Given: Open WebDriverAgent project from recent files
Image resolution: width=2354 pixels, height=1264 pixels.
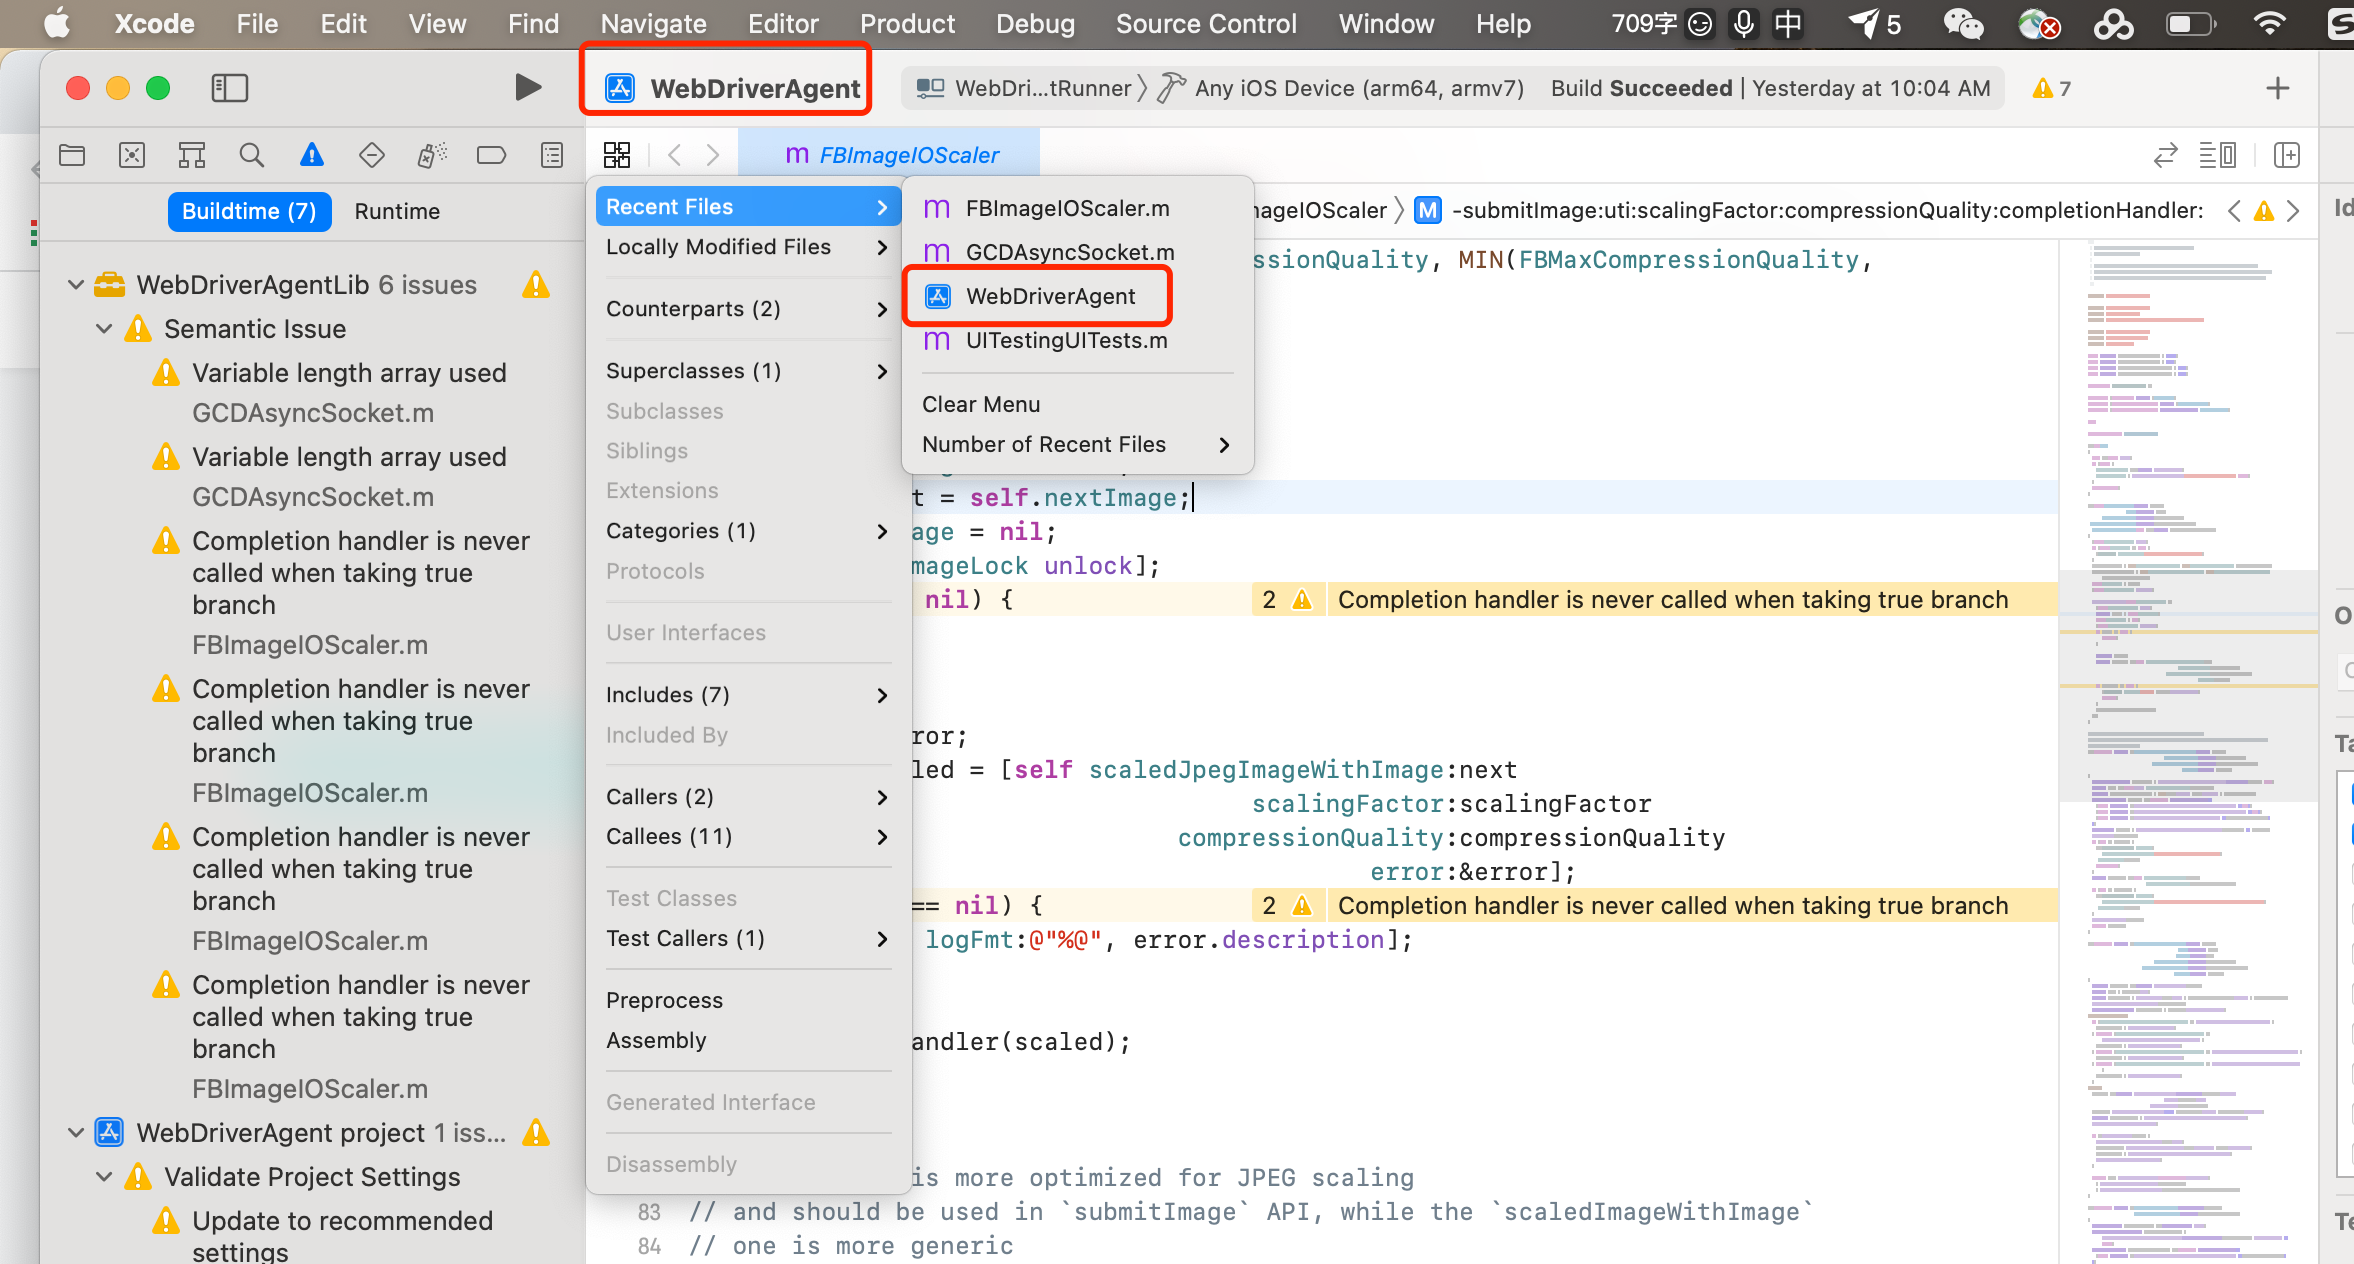Looking at the screenshot, I should (x=1077, y=297).
